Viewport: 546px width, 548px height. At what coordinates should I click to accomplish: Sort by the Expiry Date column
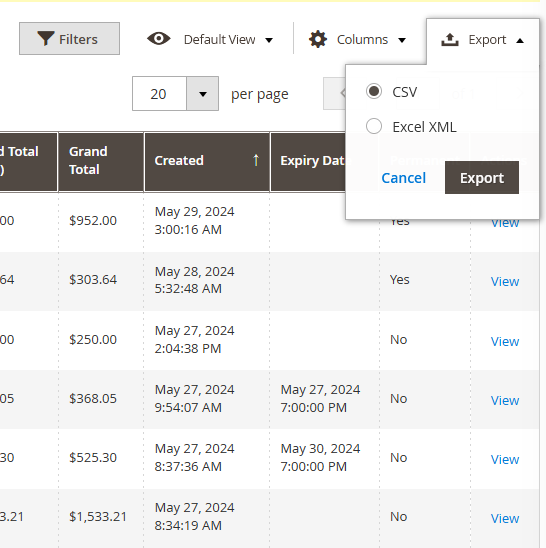(308, 162)
